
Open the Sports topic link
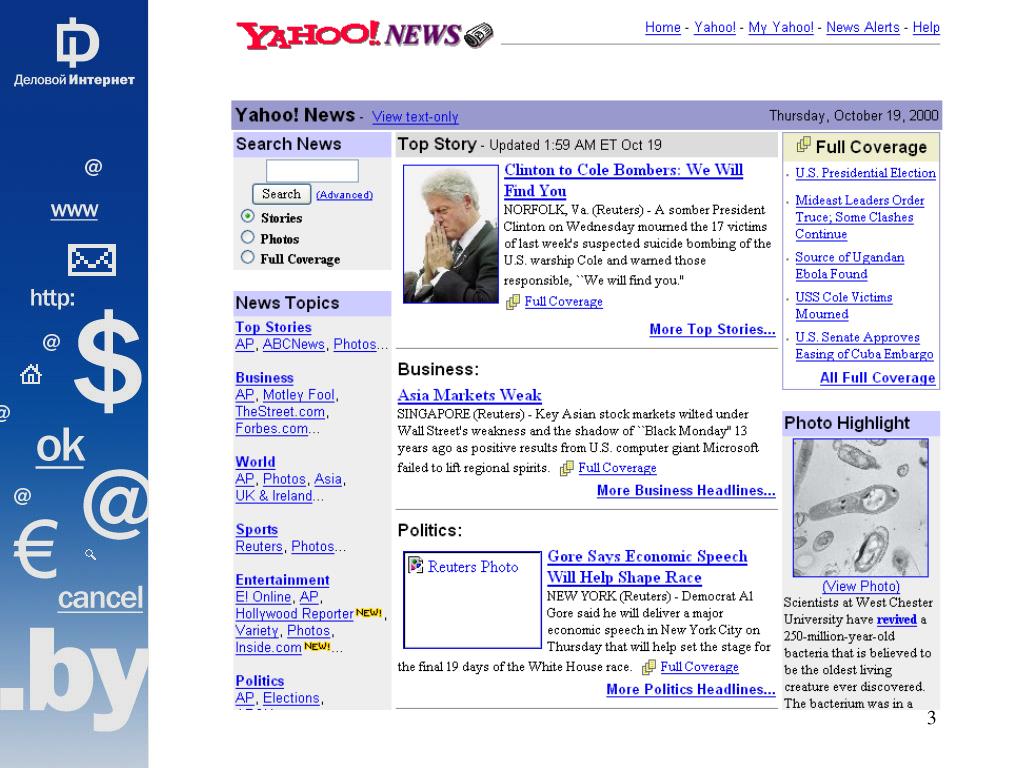coord(257,530)
